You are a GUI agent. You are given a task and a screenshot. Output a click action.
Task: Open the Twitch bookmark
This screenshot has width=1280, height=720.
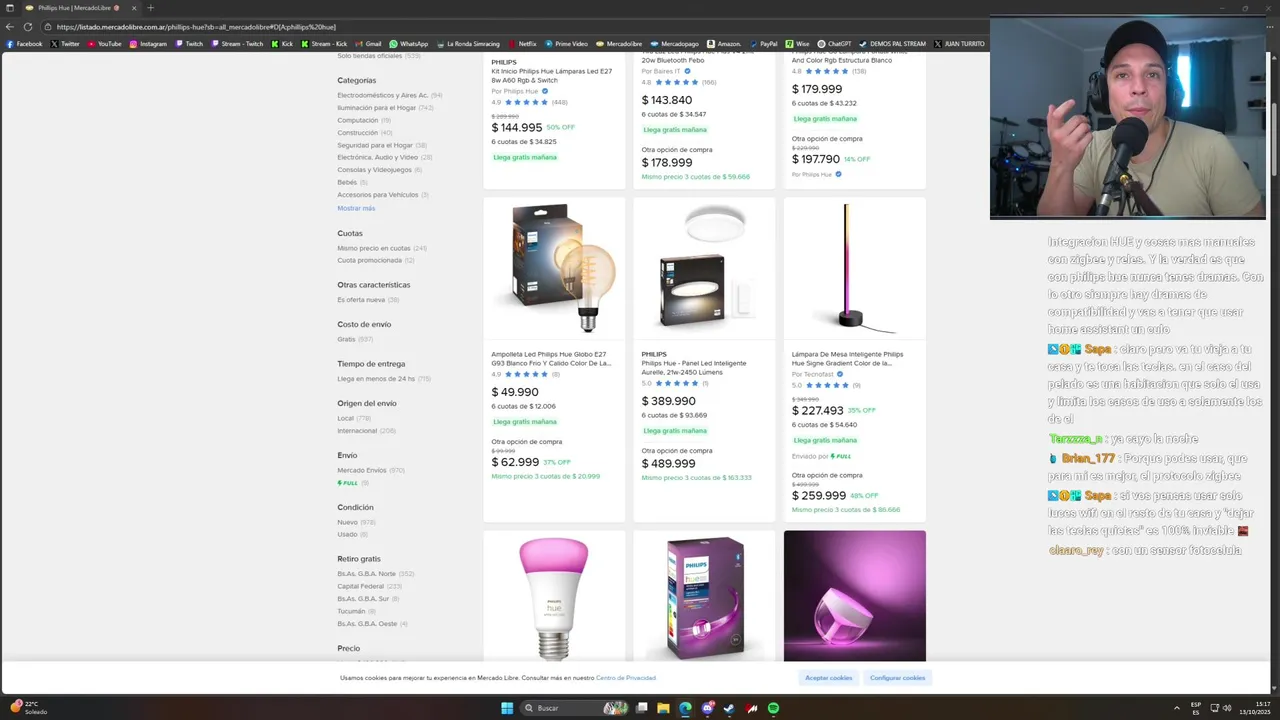[x=189, y=44]
